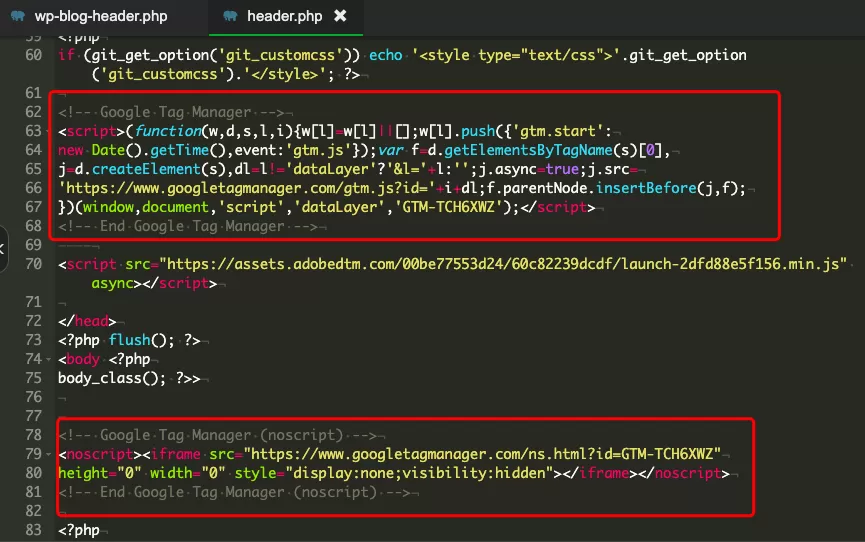
Task: Collapse the code fold at line 79
Action: (x=49, y=455)
